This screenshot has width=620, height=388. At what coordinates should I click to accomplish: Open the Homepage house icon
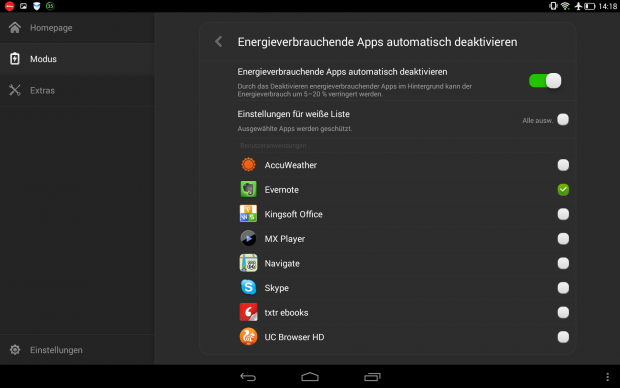[x=15, y=28]
